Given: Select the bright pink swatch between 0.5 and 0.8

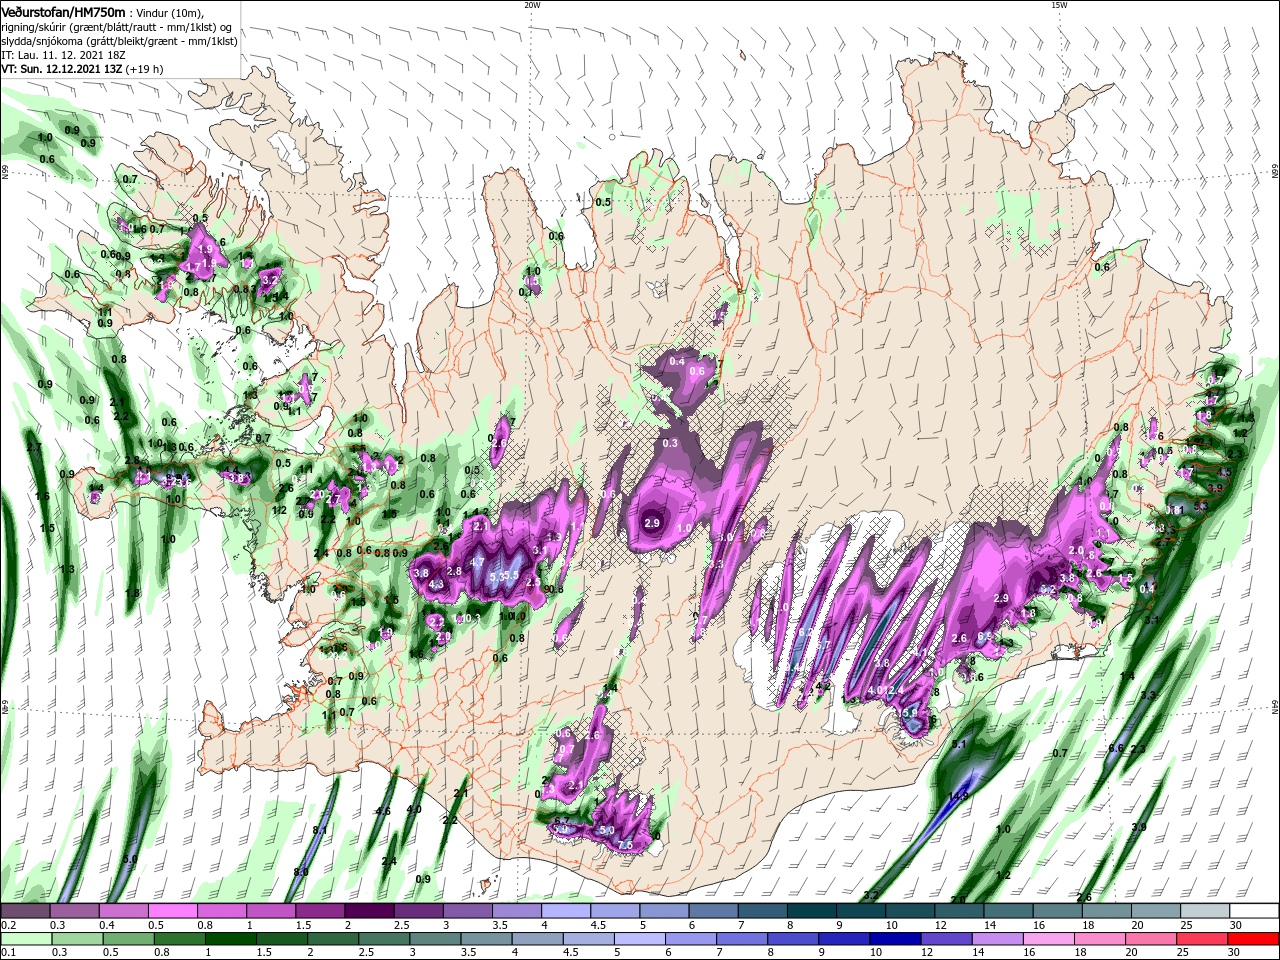Looking at the screenshot, I should (172, 911).
